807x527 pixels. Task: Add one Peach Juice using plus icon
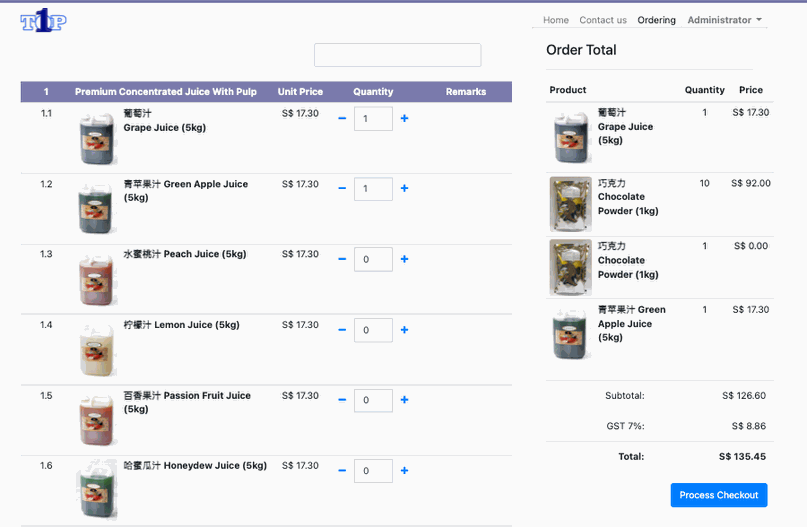coord(404,259)
